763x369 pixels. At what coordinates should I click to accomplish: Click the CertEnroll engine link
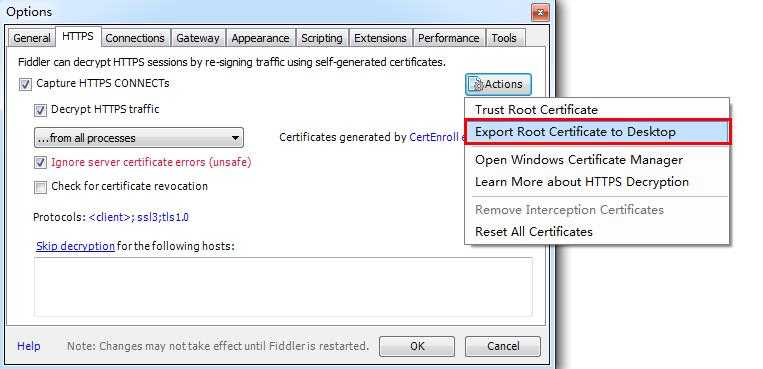[x=436, y=137]
